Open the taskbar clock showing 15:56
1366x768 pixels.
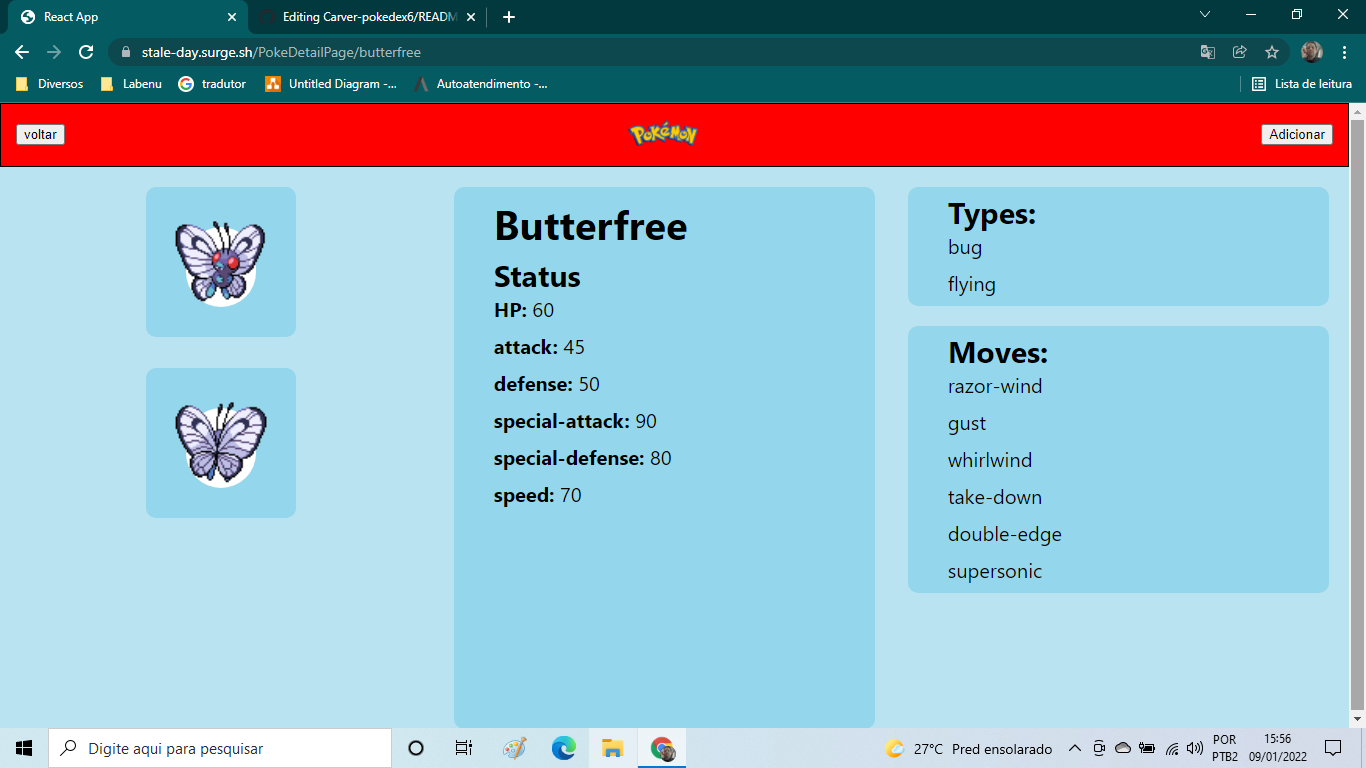point(1277,748)
